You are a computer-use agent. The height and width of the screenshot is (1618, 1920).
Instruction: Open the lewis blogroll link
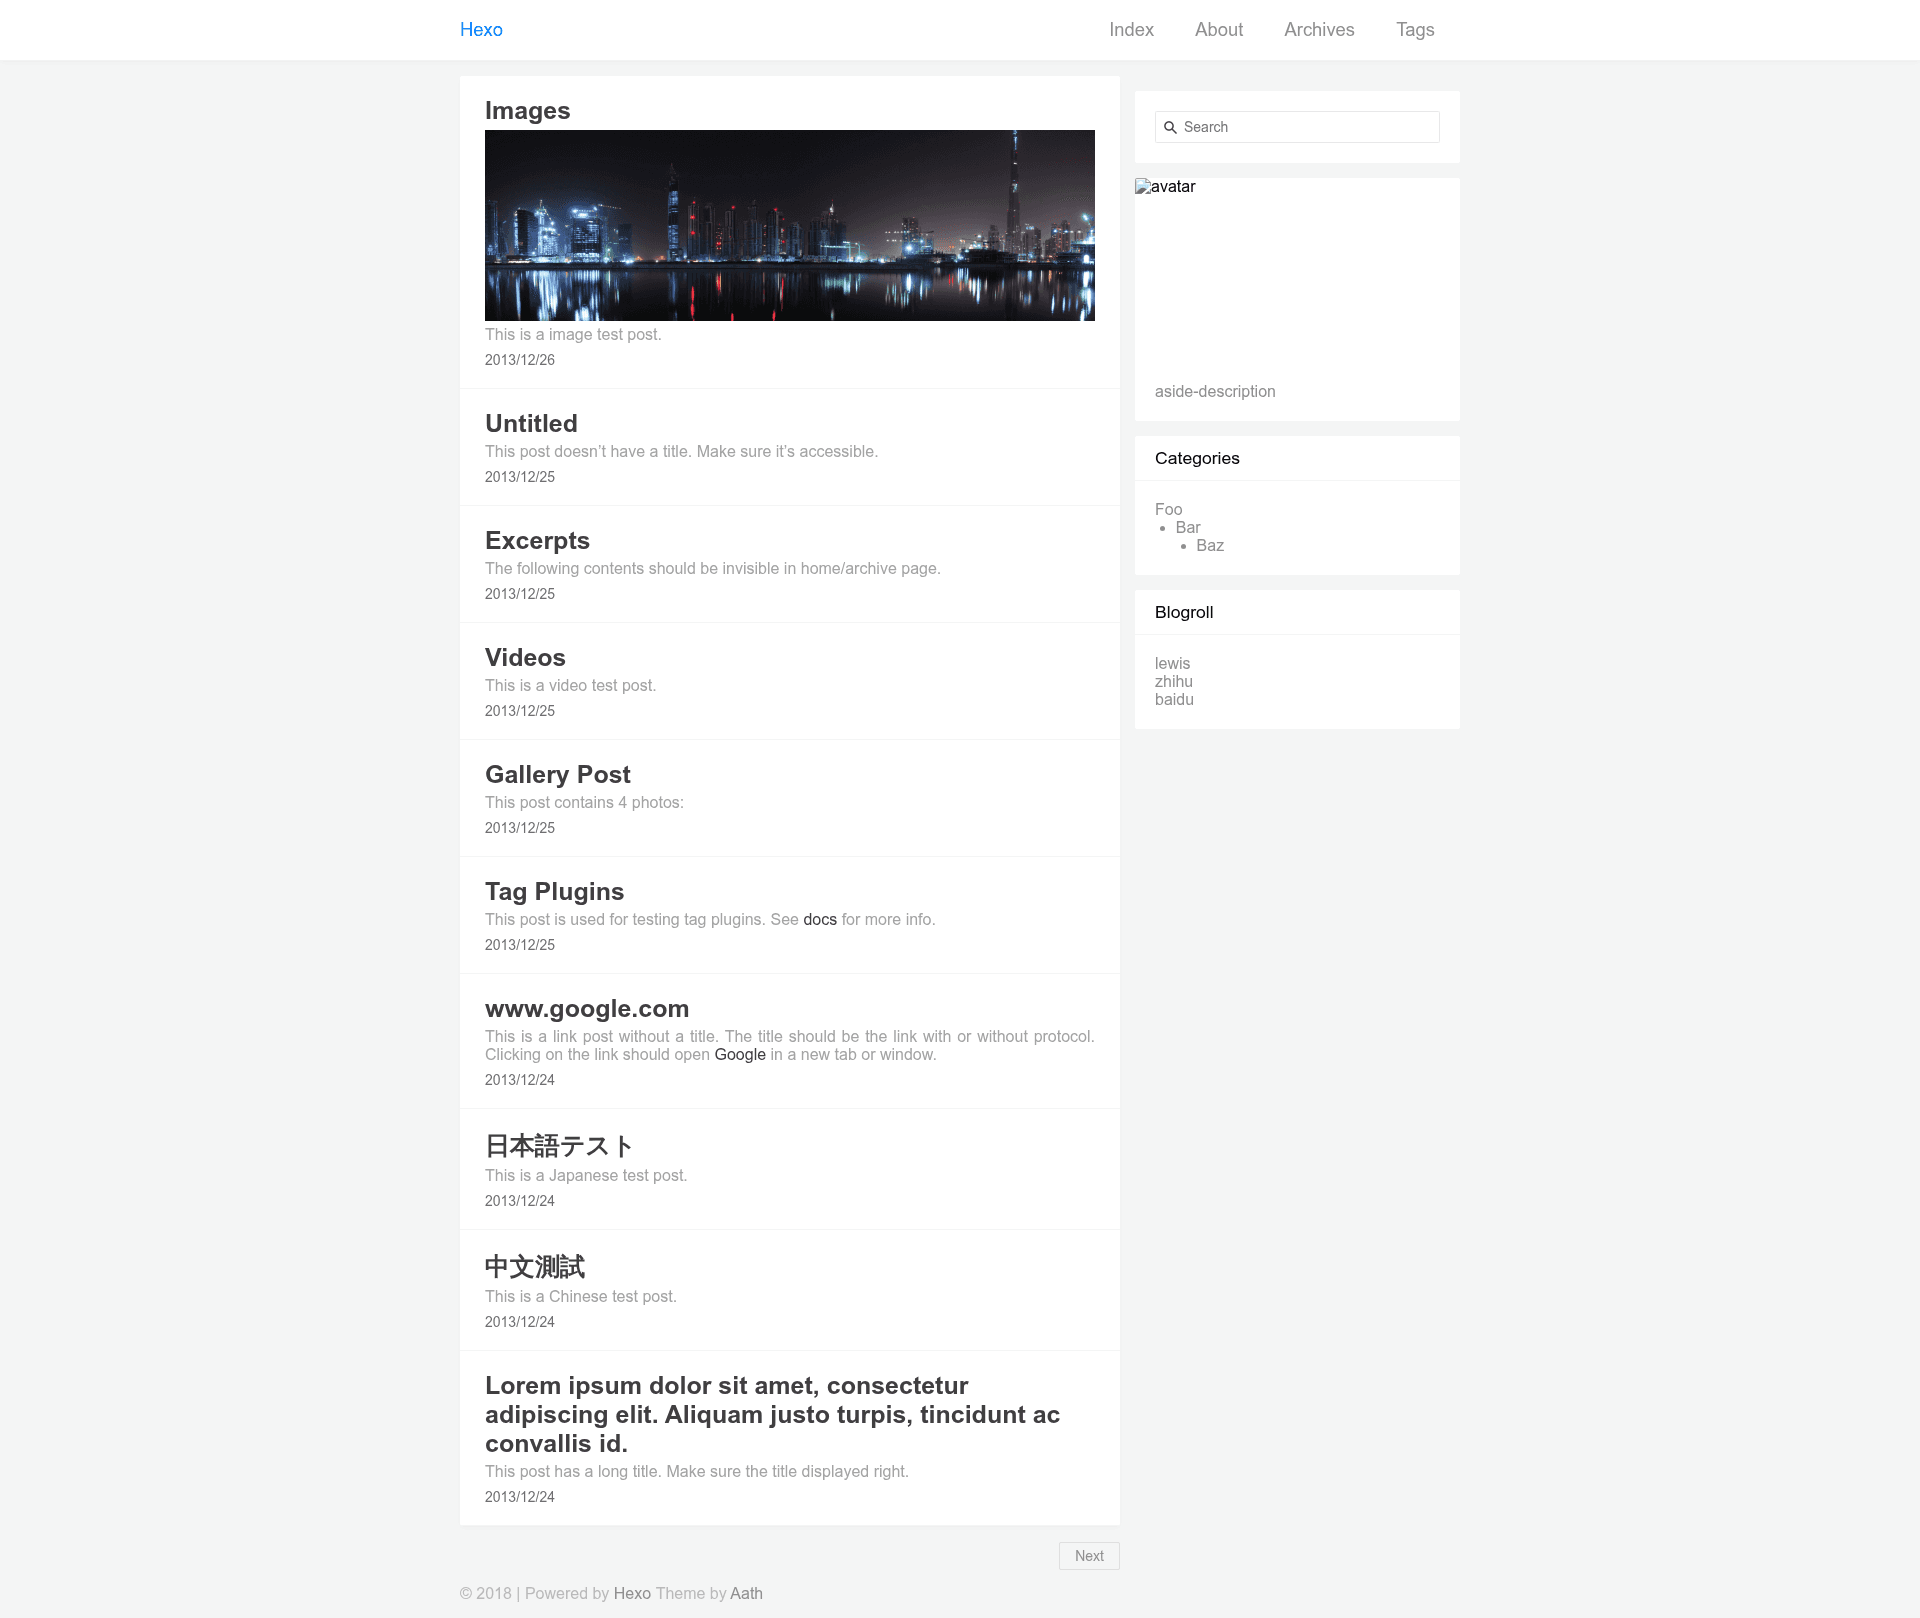click(1172, 663)
